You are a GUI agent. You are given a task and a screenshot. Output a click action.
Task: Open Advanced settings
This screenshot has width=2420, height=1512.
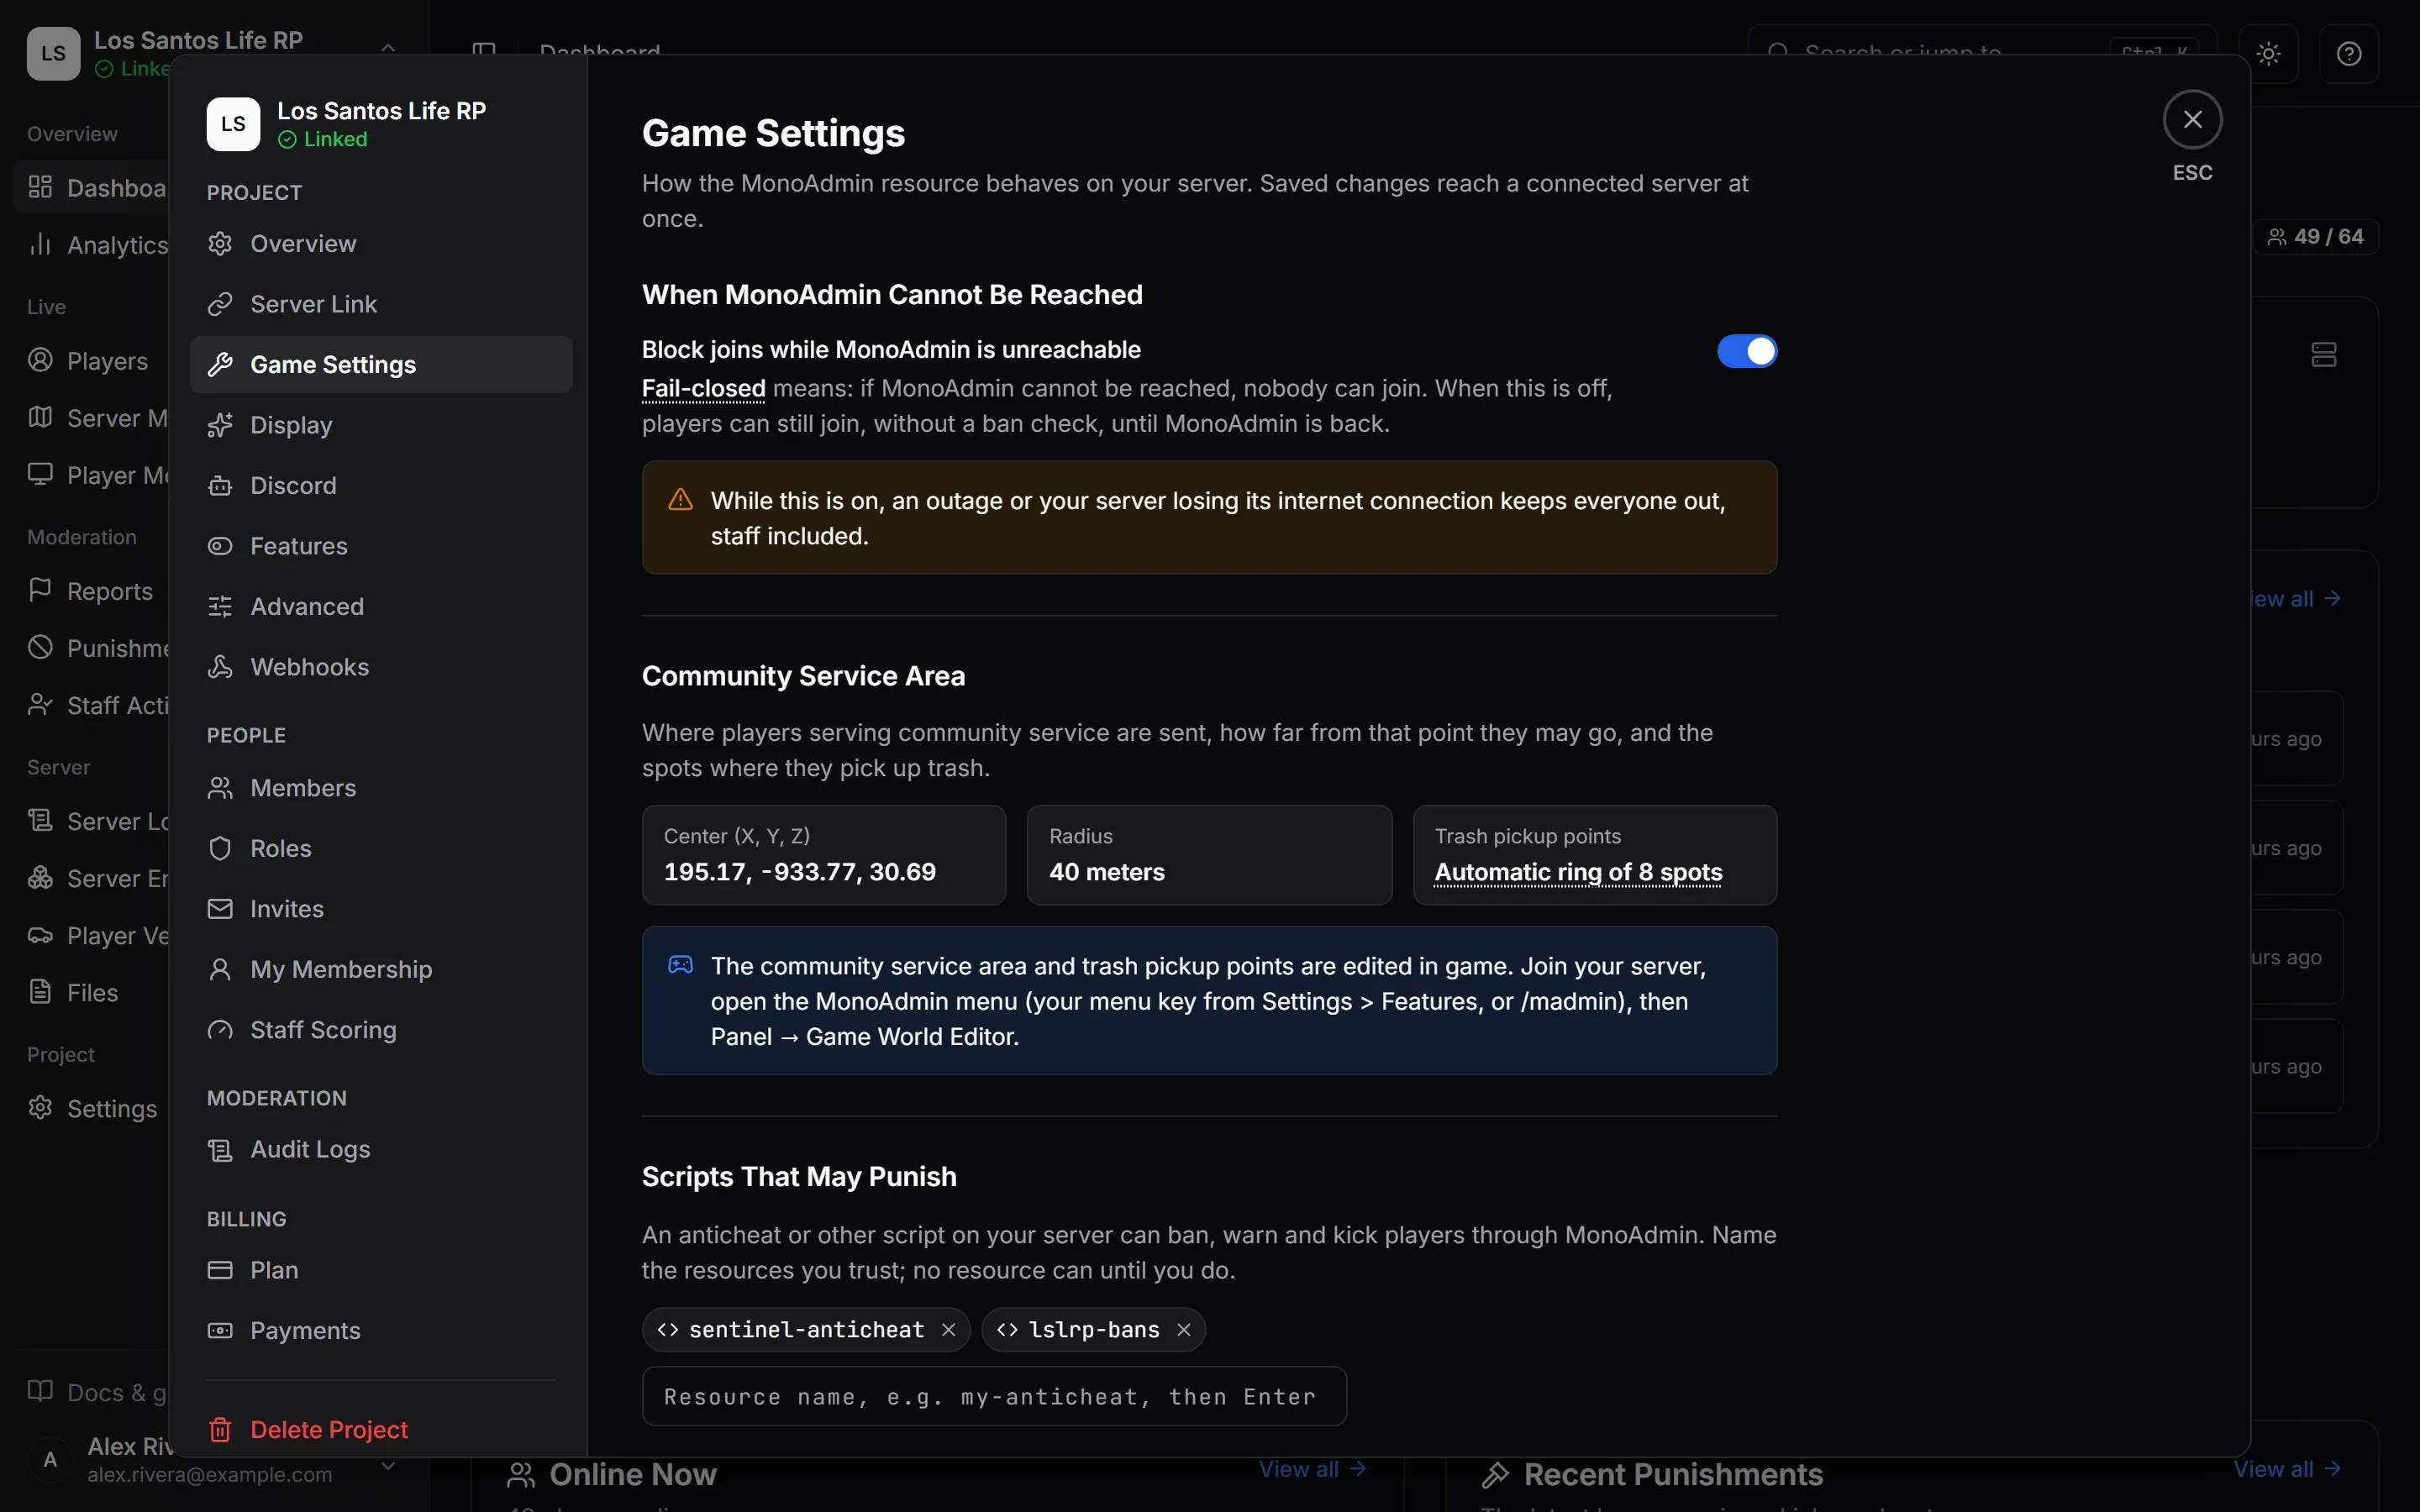click(x=380, y=606)
